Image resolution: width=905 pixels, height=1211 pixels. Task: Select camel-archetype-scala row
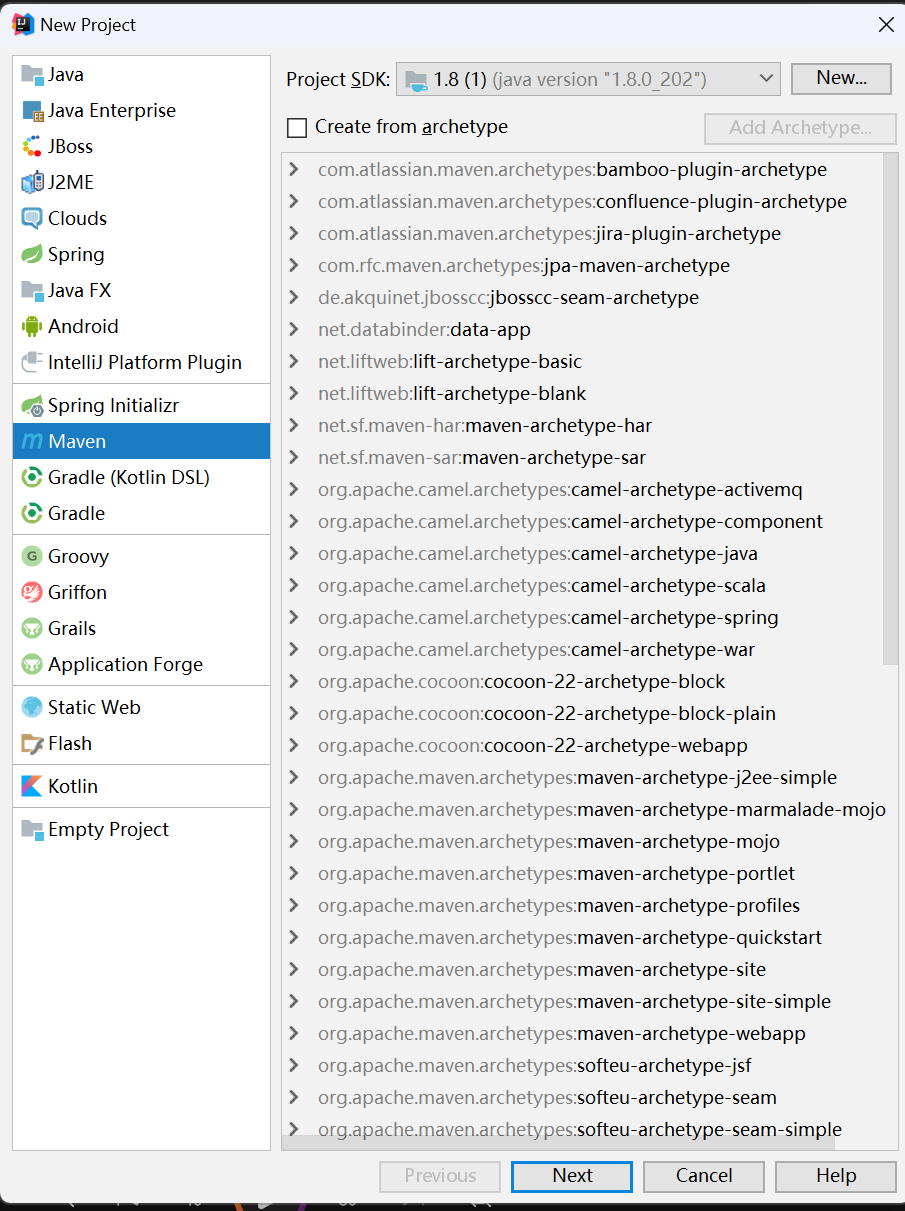click(582, 586)
